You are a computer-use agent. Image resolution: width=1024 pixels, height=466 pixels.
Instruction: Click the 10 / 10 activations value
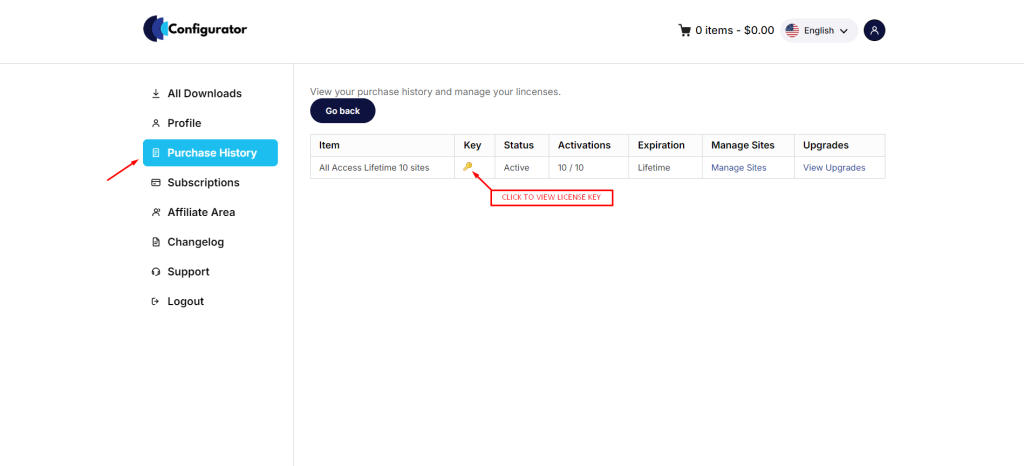(571, 168)
